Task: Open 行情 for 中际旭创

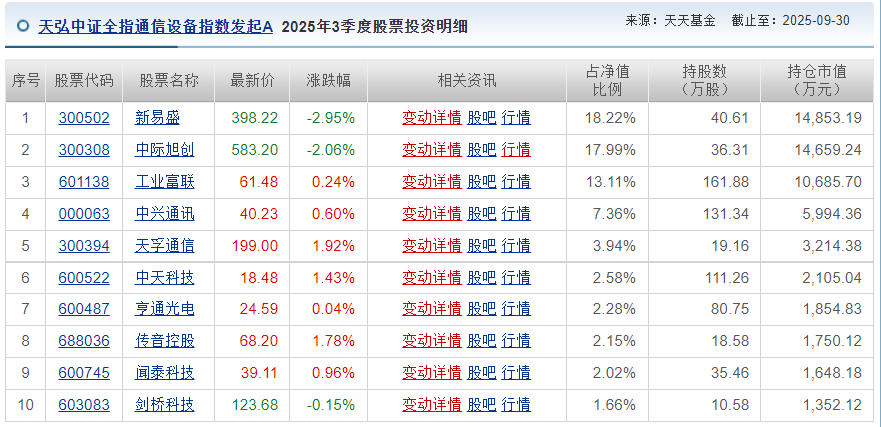Action: point(516,149)
